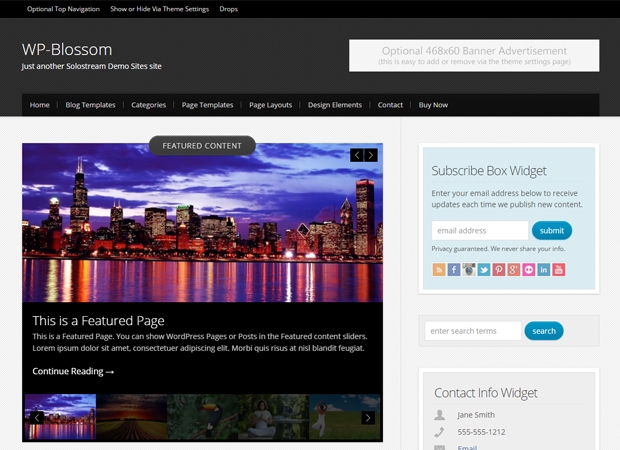This screenshot has height=450, width=620.
Task: Open the Twitter social icon
Action: [x=484, y=270]
